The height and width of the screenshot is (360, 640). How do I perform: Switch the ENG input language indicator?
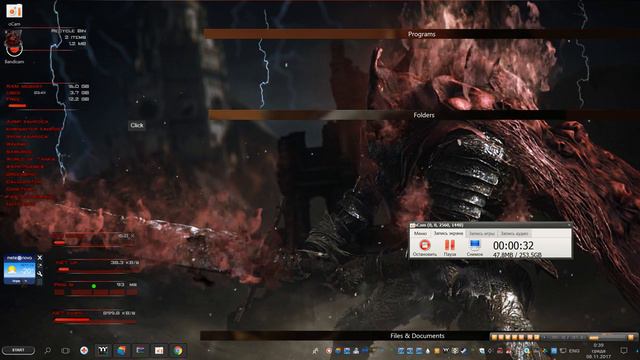point(574,351)
